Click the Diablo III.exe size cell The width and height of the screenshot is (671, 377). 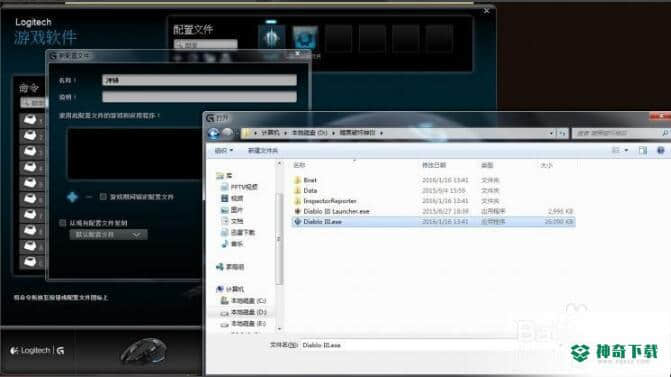tap(558, 222)
